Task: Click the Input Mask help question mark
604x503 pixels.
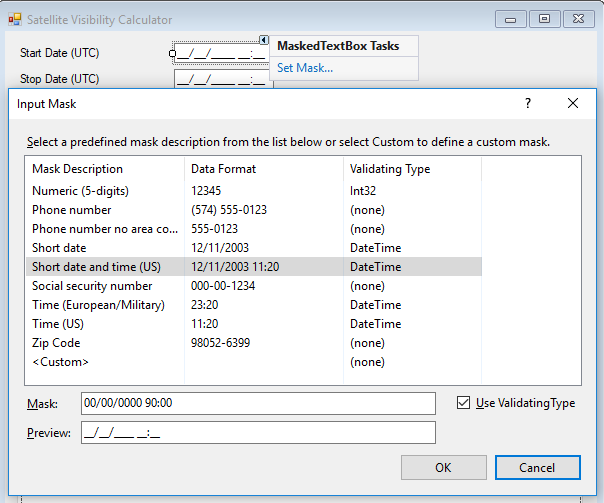Action: click(x=528, y=103)
